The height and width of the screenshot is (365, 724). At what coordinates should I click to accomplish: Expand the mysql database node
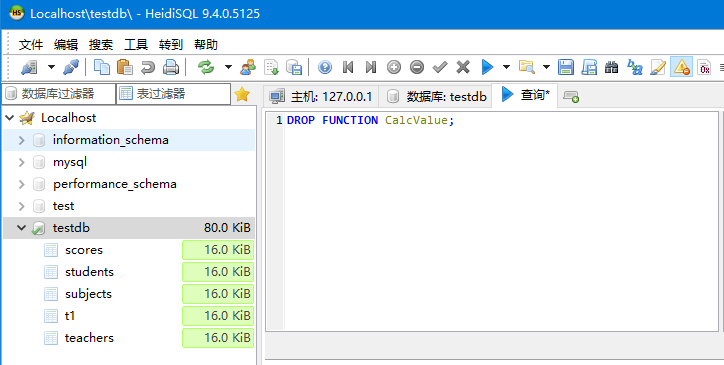point(21,162)
